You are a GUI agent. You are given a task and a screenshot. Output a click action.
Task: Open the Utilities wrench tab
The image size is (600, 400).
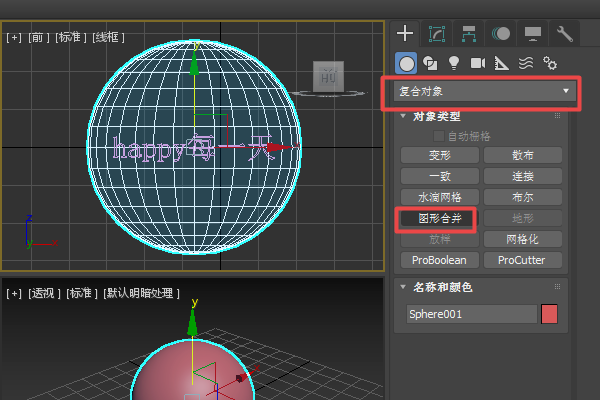(564, 33)
